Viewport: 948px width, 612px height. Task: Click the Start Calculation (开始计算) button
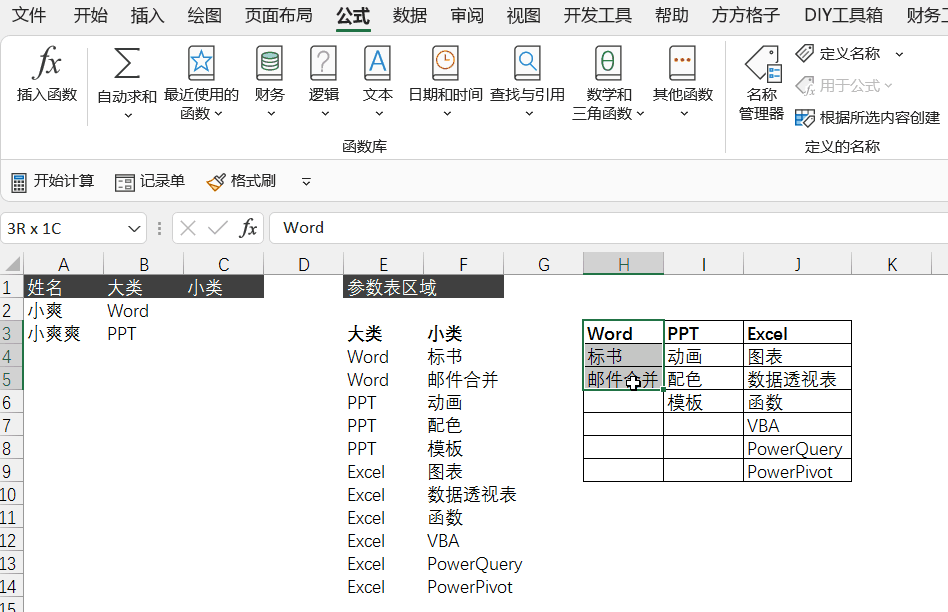coord(53,181)
